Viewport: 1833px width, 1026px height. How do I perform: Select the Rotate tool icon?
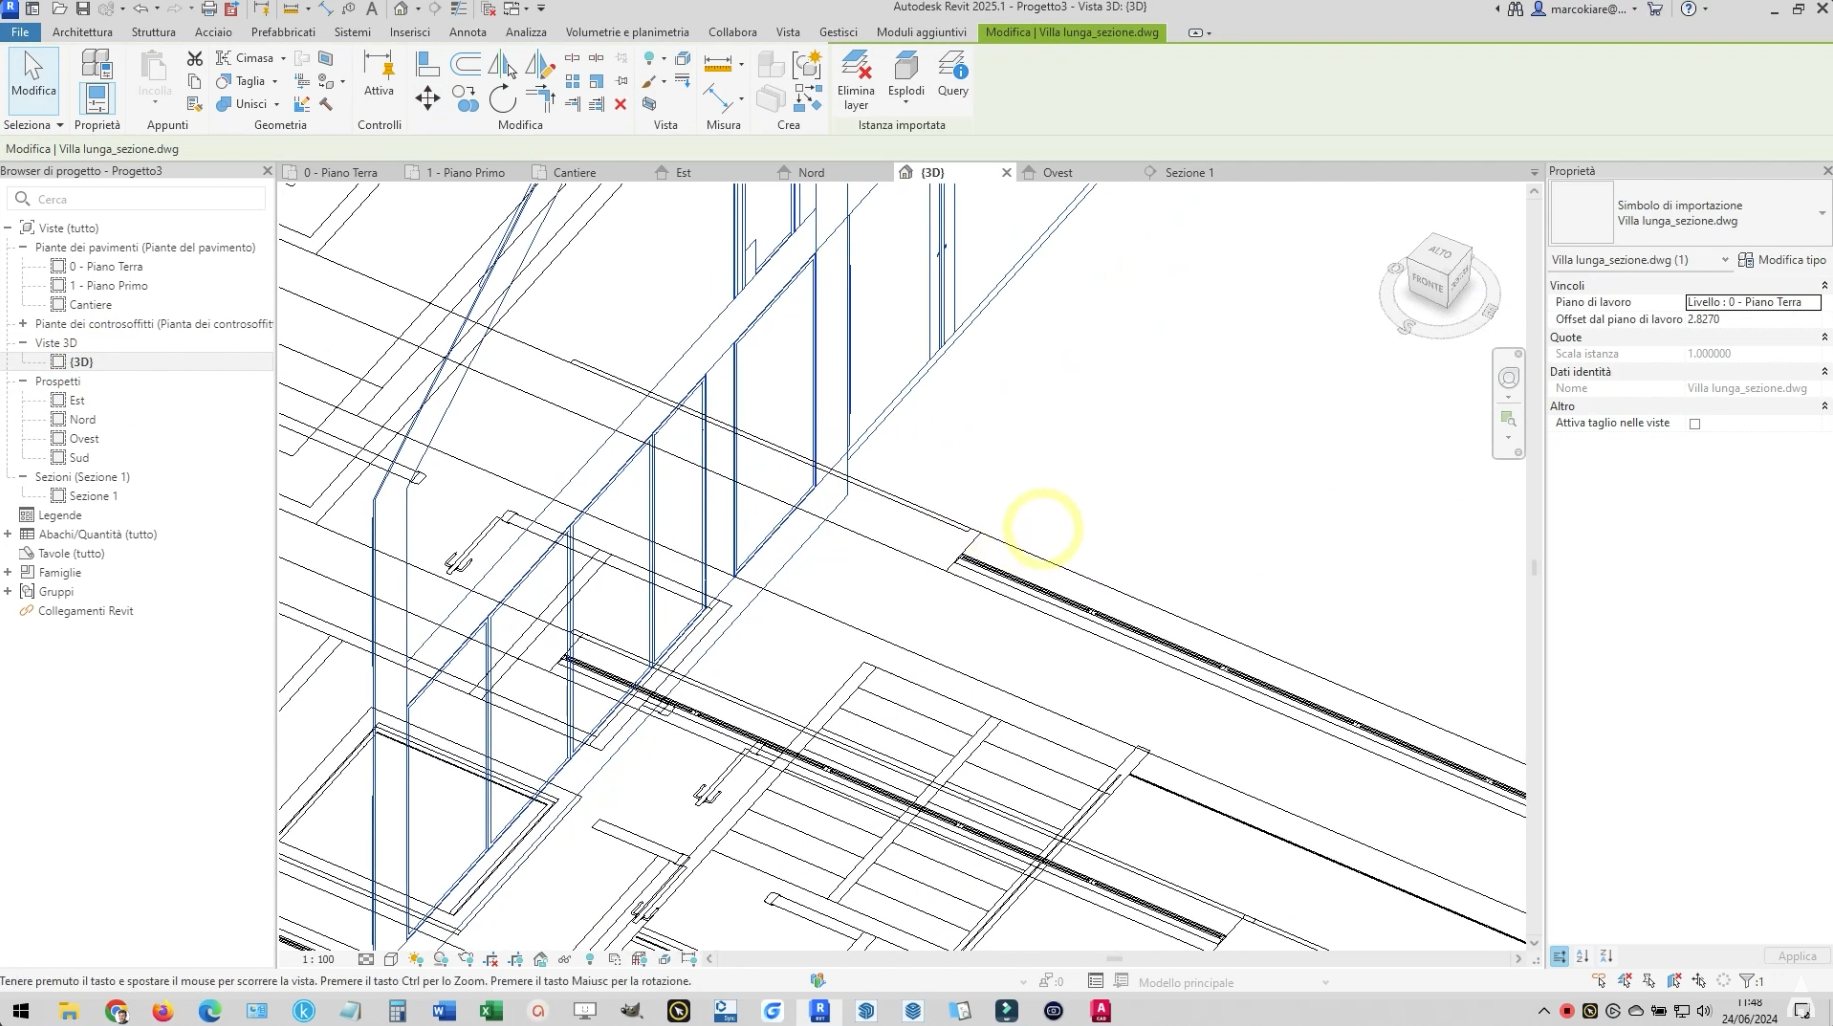pos(503,98)
